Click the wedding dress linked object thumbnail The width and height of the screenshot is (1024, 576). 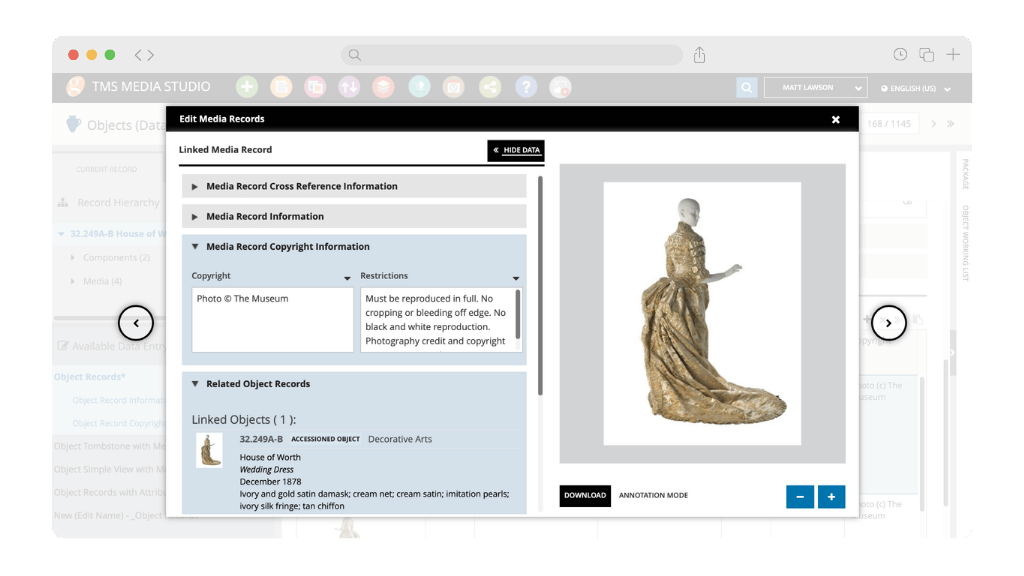pos(209,451)
